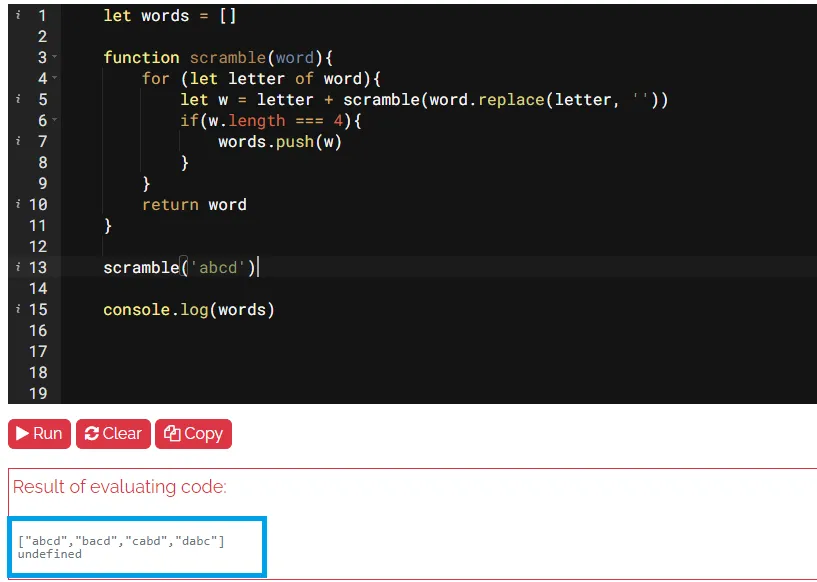The width and height of the screenshot is (817, 582).
Task: Click line number 9 in the gutter
Action: 42,183
